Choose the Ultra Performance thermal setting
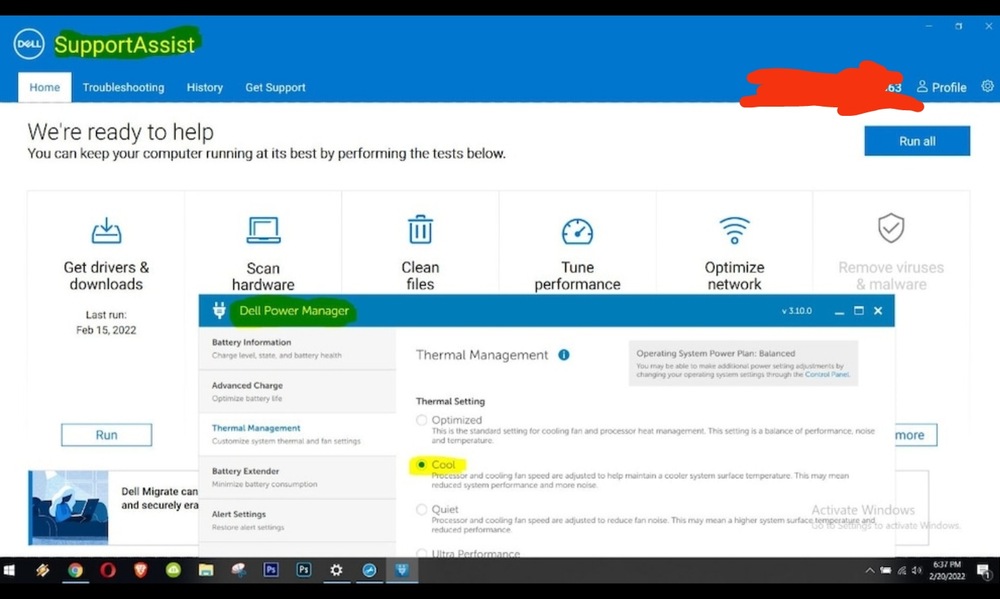Screen dimensions: 1000x599 (422, 553)
